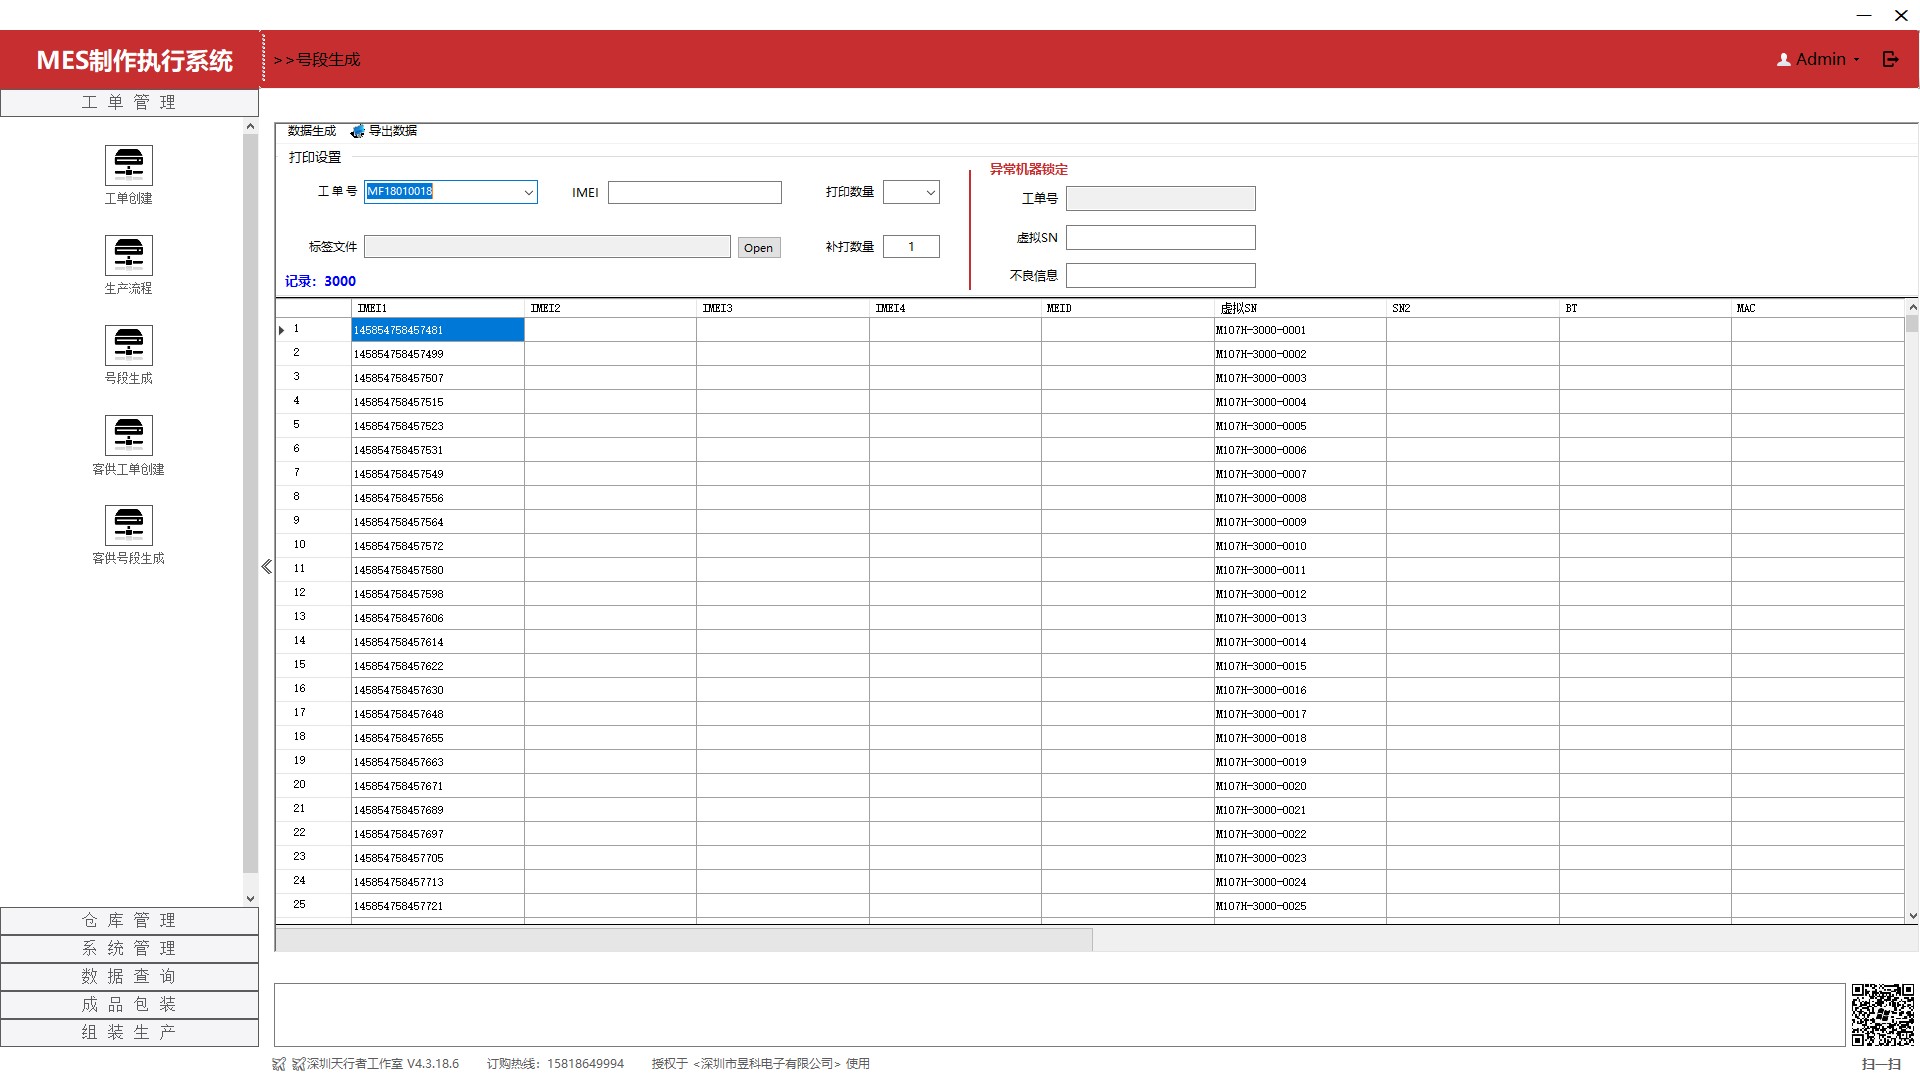Open the Admin user dropdown menu
The image size is (1920, 1080).
1819,60
